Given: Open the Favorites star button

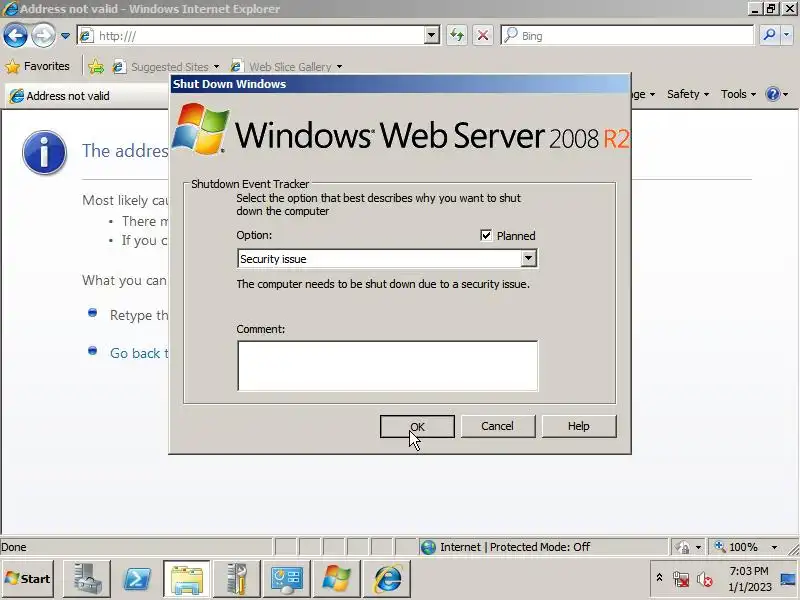Looking at the screenshot, I should click(x=37, y=66).
